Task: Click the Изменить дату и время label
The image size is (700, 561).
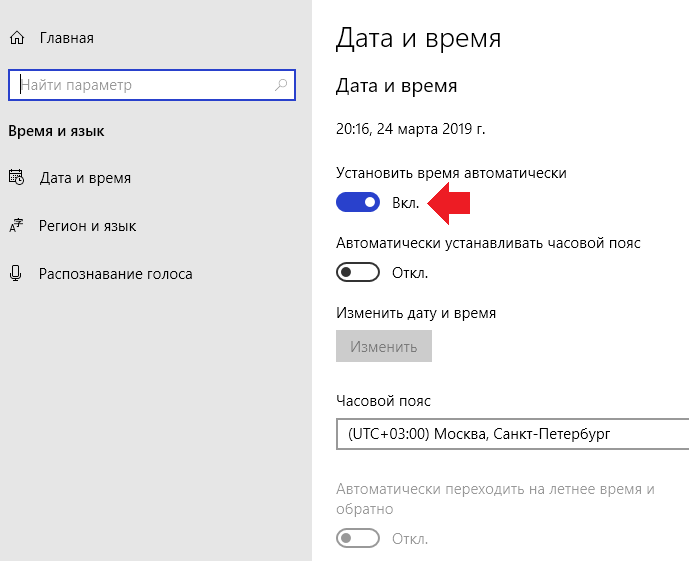Action: tap(416, 313)
